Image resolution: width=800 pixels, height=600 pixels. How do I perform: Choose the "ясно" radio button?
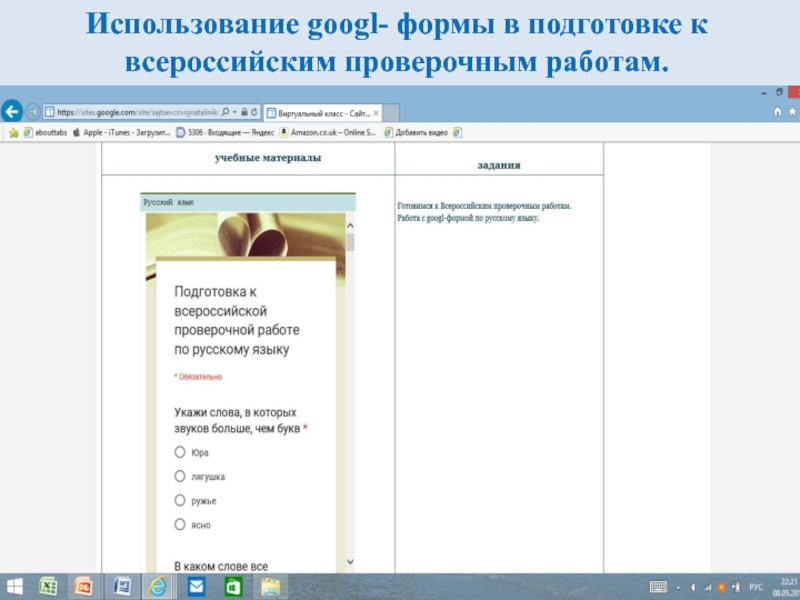click(180, 524)
